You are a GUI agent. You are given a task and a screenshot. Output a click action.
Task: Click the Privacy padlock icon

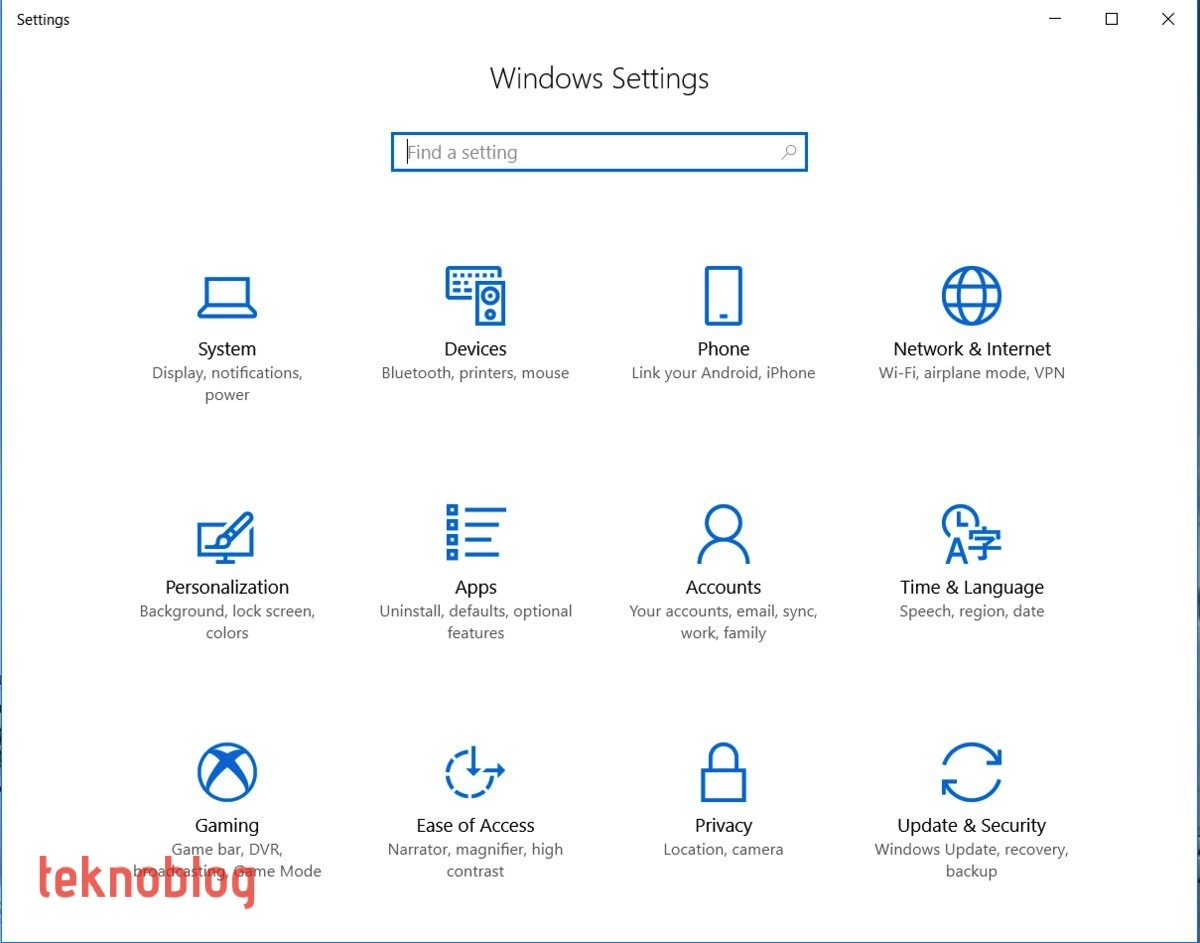point(723,772)
